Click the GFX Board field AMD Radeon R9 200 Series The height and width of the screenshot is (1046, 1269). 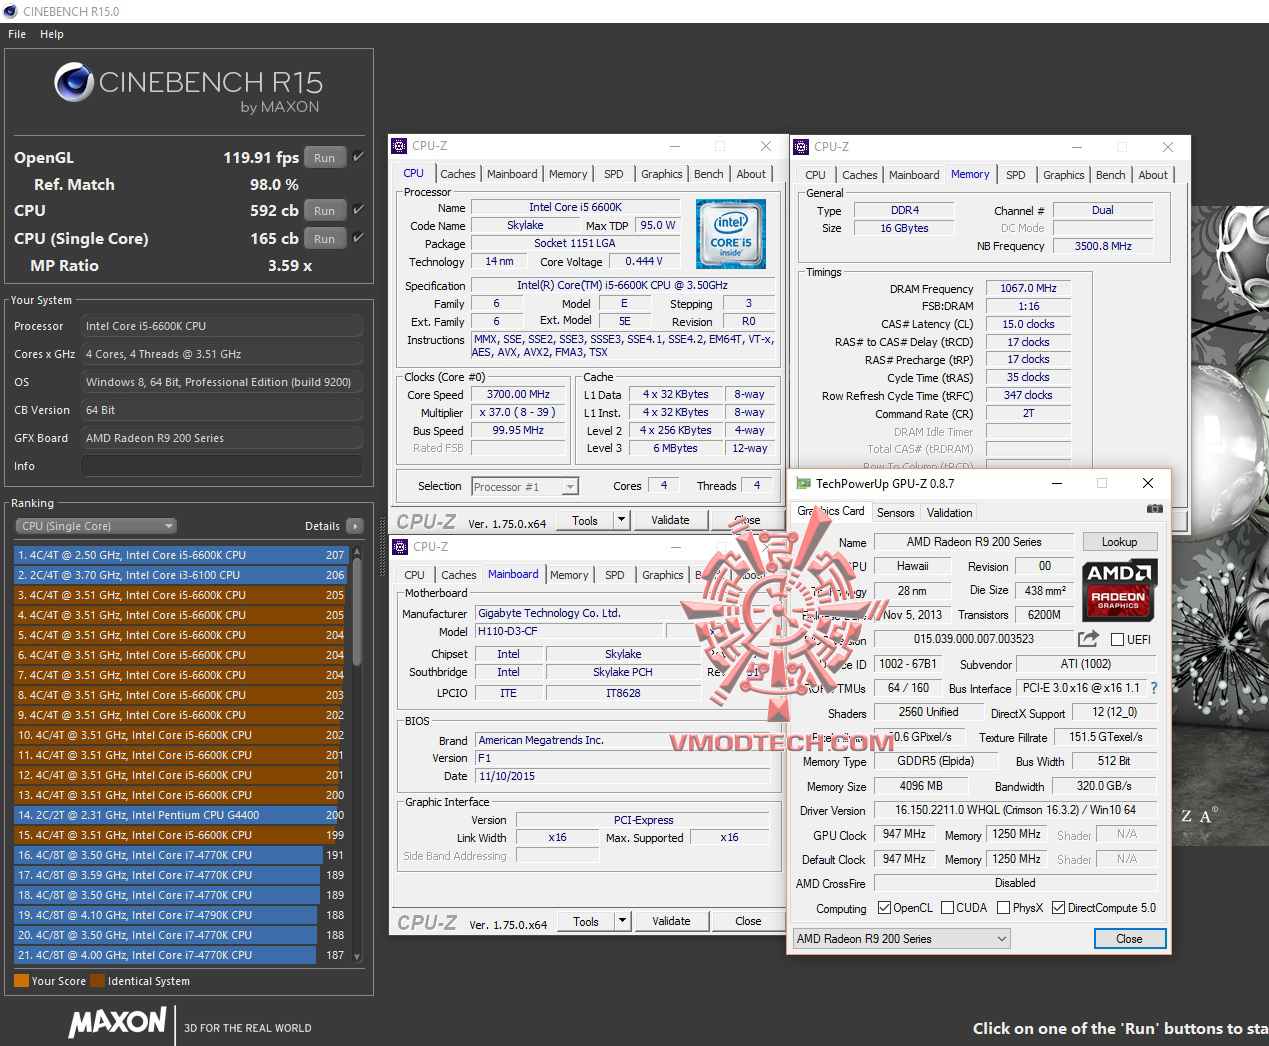[222, 438]
